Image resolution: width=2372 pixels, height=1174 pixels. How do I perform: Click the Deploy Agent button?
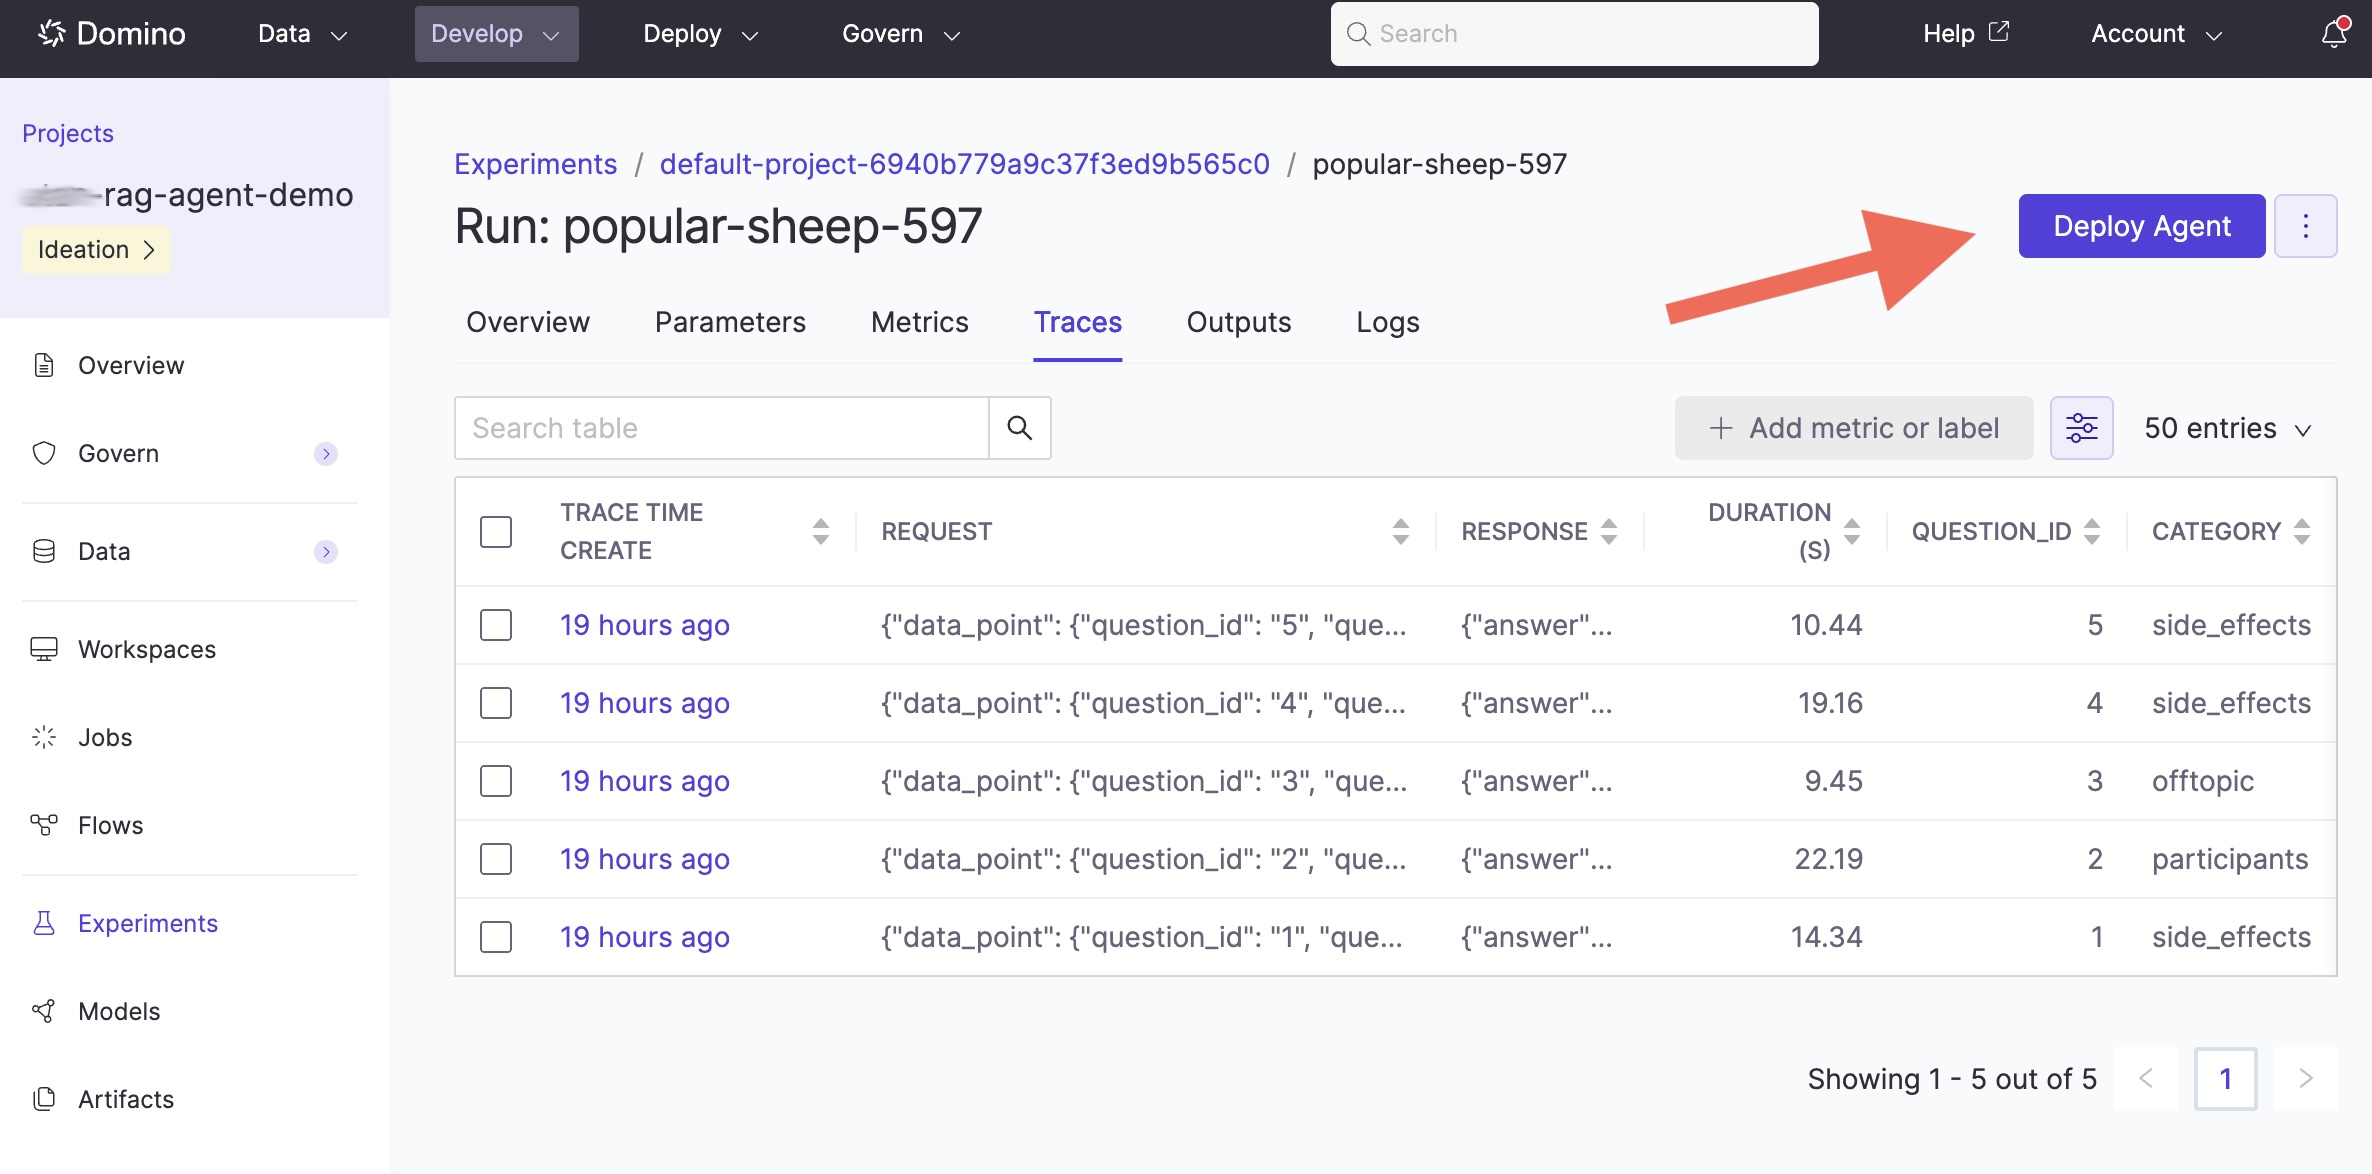pos(2141,226)
